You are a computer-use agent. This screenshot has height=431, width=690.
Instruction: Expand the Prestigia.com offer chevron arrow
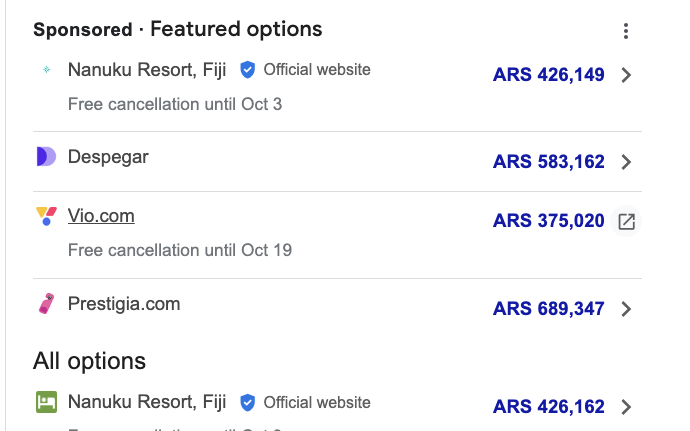(x=626, y=309)
